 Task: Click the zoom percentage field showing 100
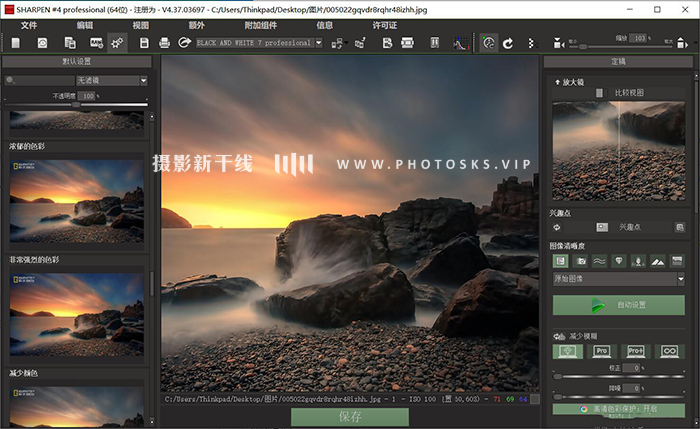tap(639, 38)
